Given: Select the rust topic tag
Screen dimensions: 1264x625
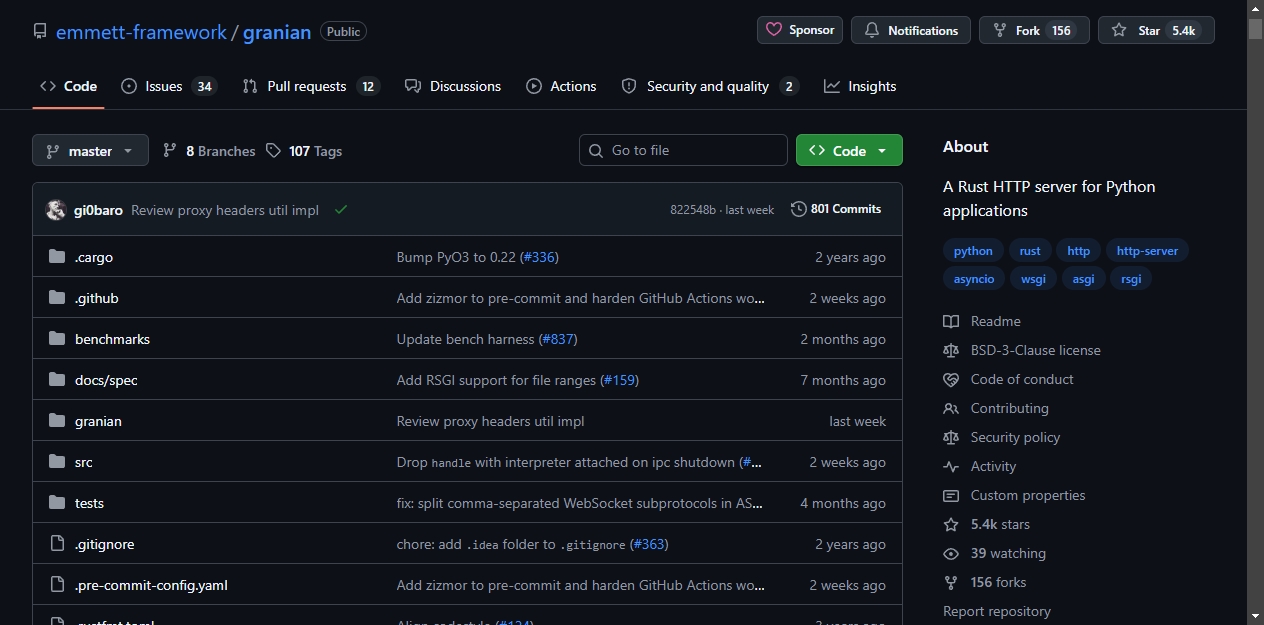Looking at the screenshot, I should pos(1030,251).
